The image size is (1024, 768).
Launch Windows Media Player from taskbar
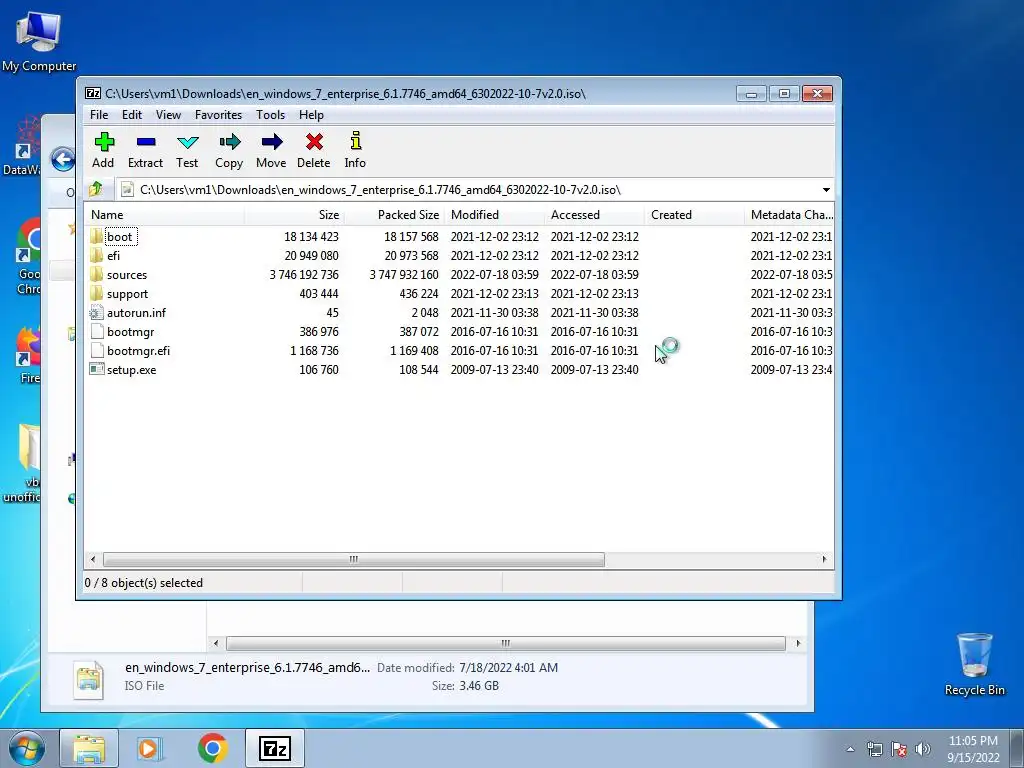click(x=150, y=748)
